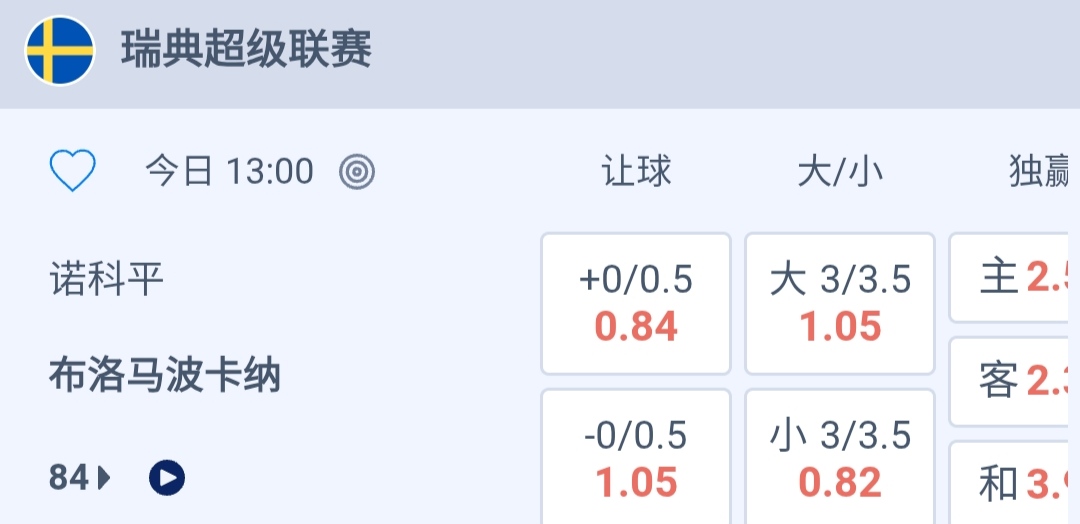Pick the +0/0.5 handicap at 0.84
This screenshot has width=1080, height=524.
(x=636, y=303)
